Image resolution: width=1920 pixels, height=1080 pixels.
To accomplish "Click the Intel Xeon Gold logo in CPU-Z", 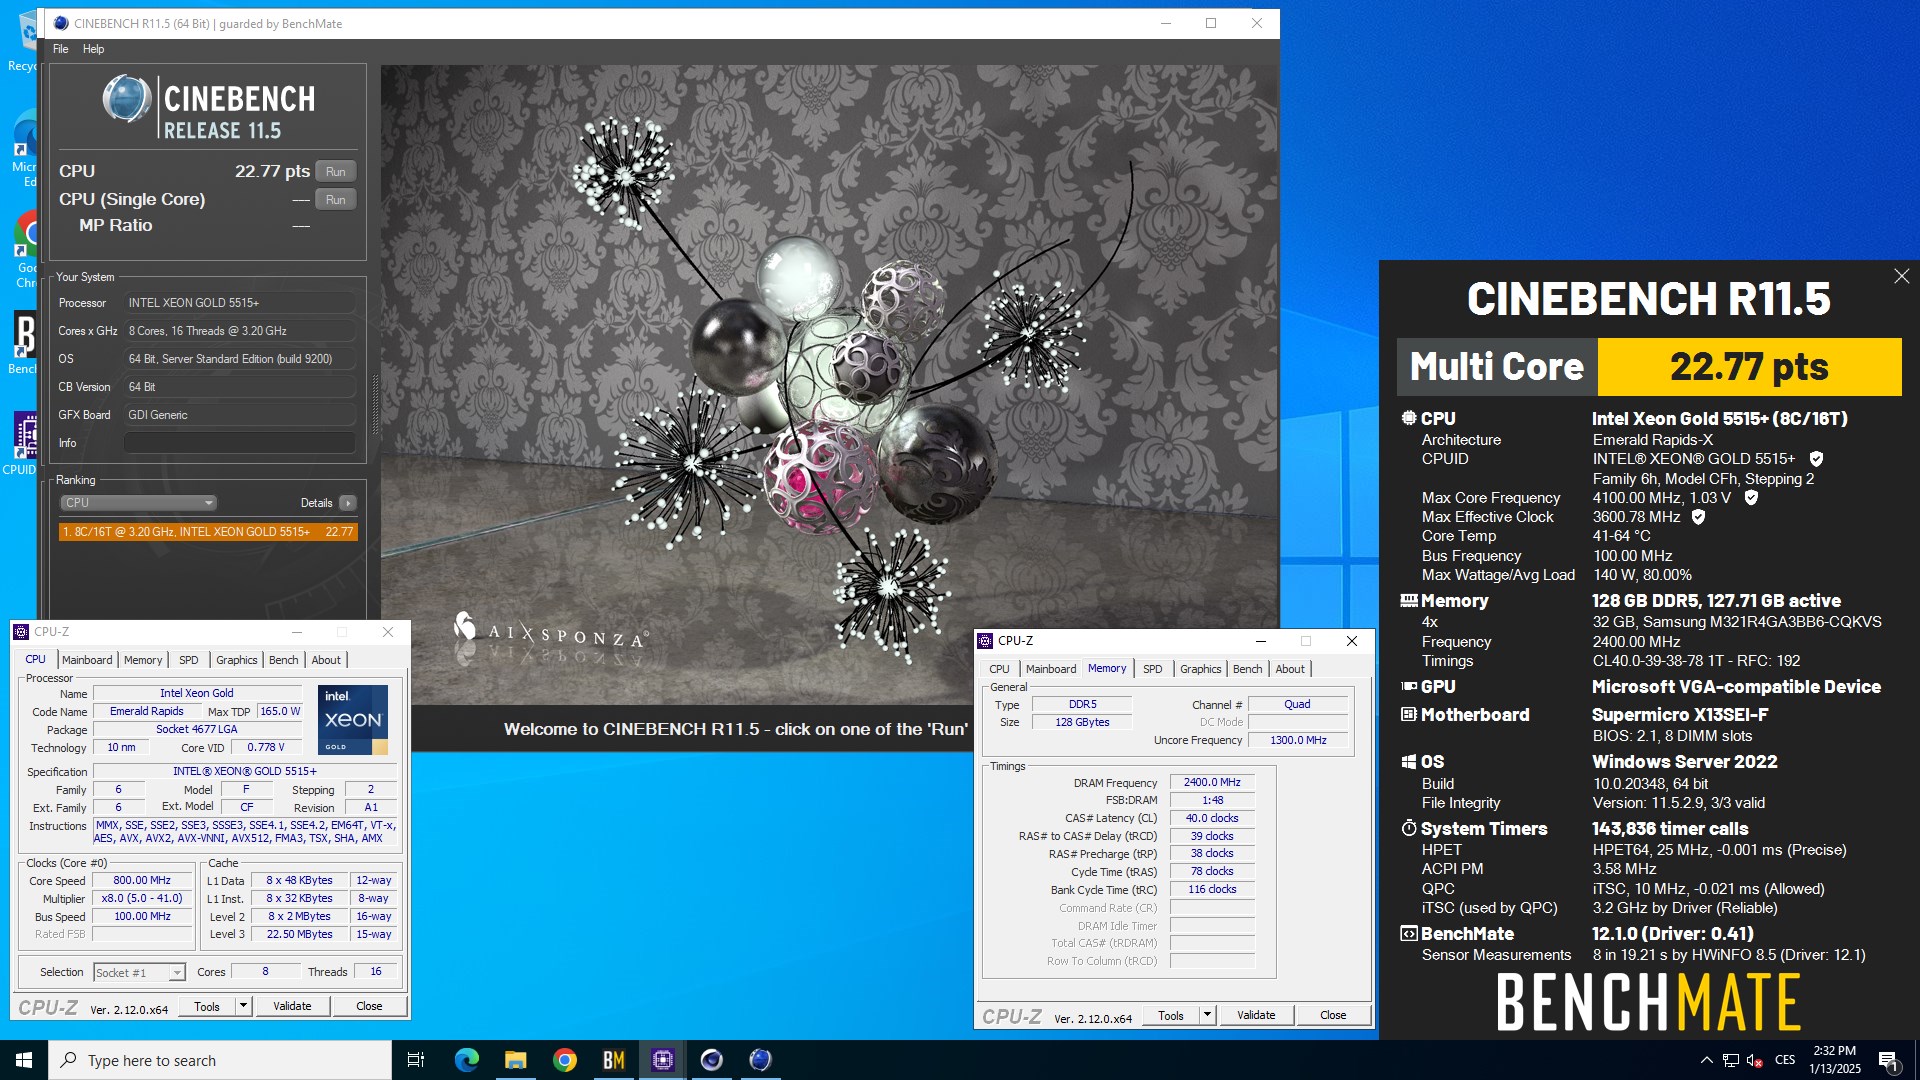I will click(x=353, y=720).
